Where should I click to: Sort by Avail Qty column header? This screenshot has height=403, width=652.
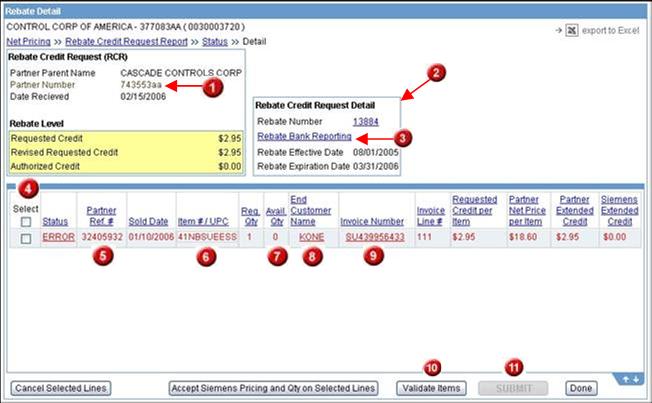(x=276, y=216)
